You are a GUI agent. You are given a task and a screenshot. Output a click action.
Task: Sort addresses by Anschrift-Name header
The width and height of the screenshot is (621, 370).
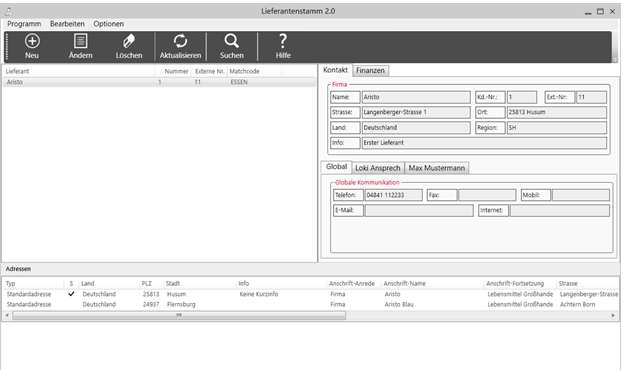tap(432, 283)
